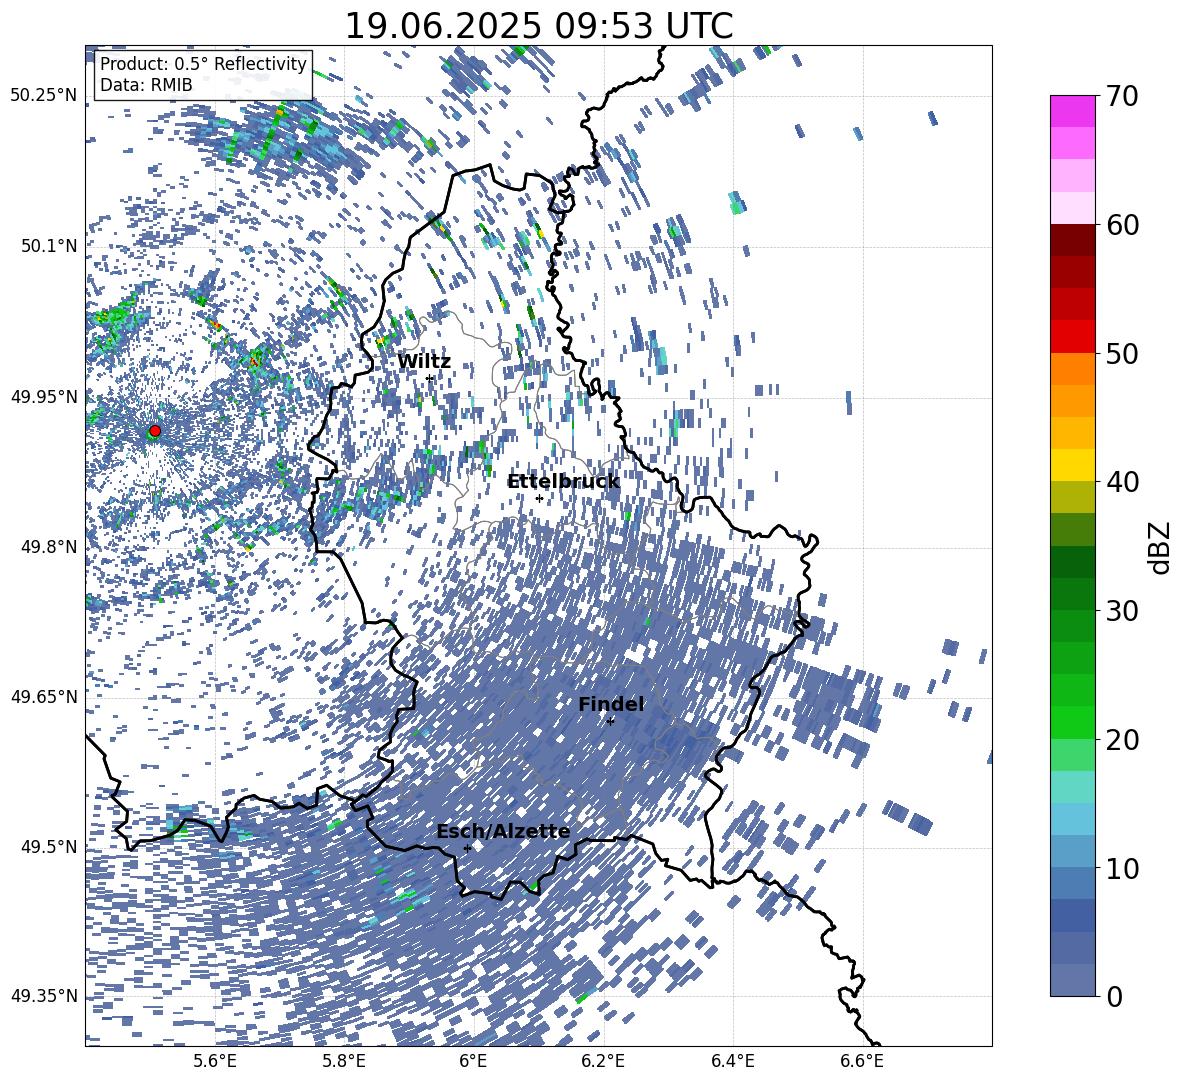Click the plot title '19.06.2025 09:53 UTC'
The image size is (1184, 1081).
click(x=538, y=26)
